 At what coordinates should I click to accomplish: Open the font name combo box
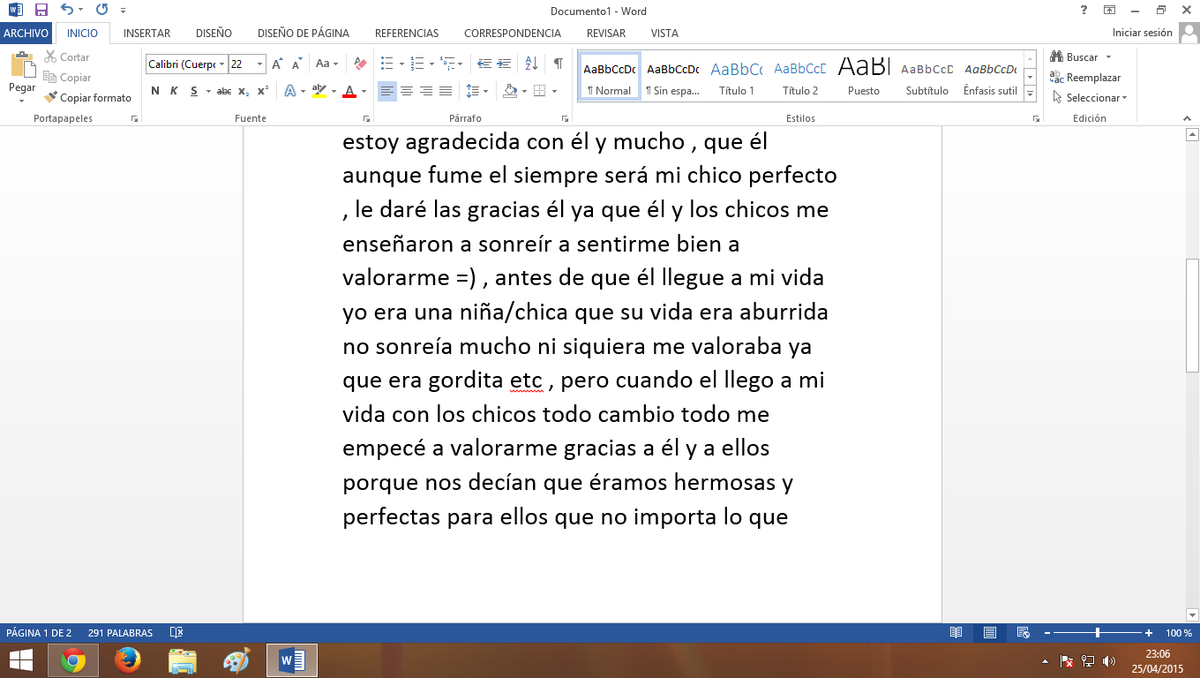pos(187,64)
